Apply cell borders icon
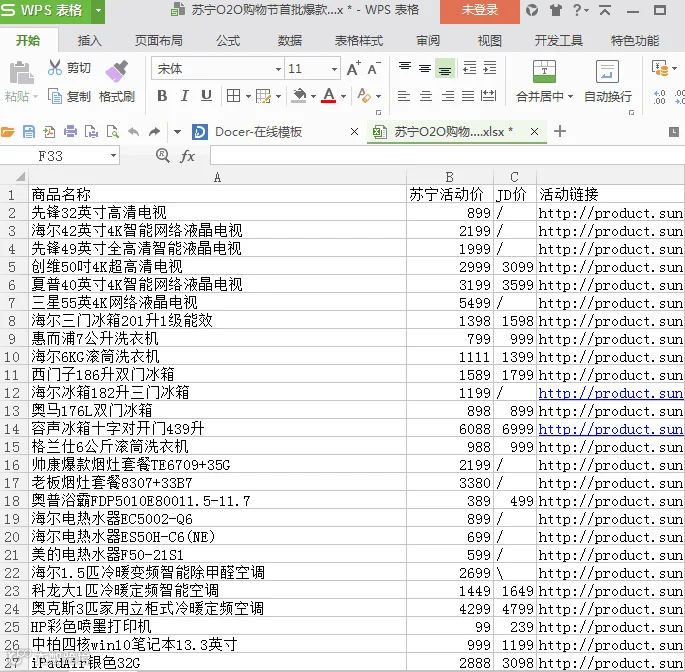Viewport: 685px width, 672px height. [233, 96]
